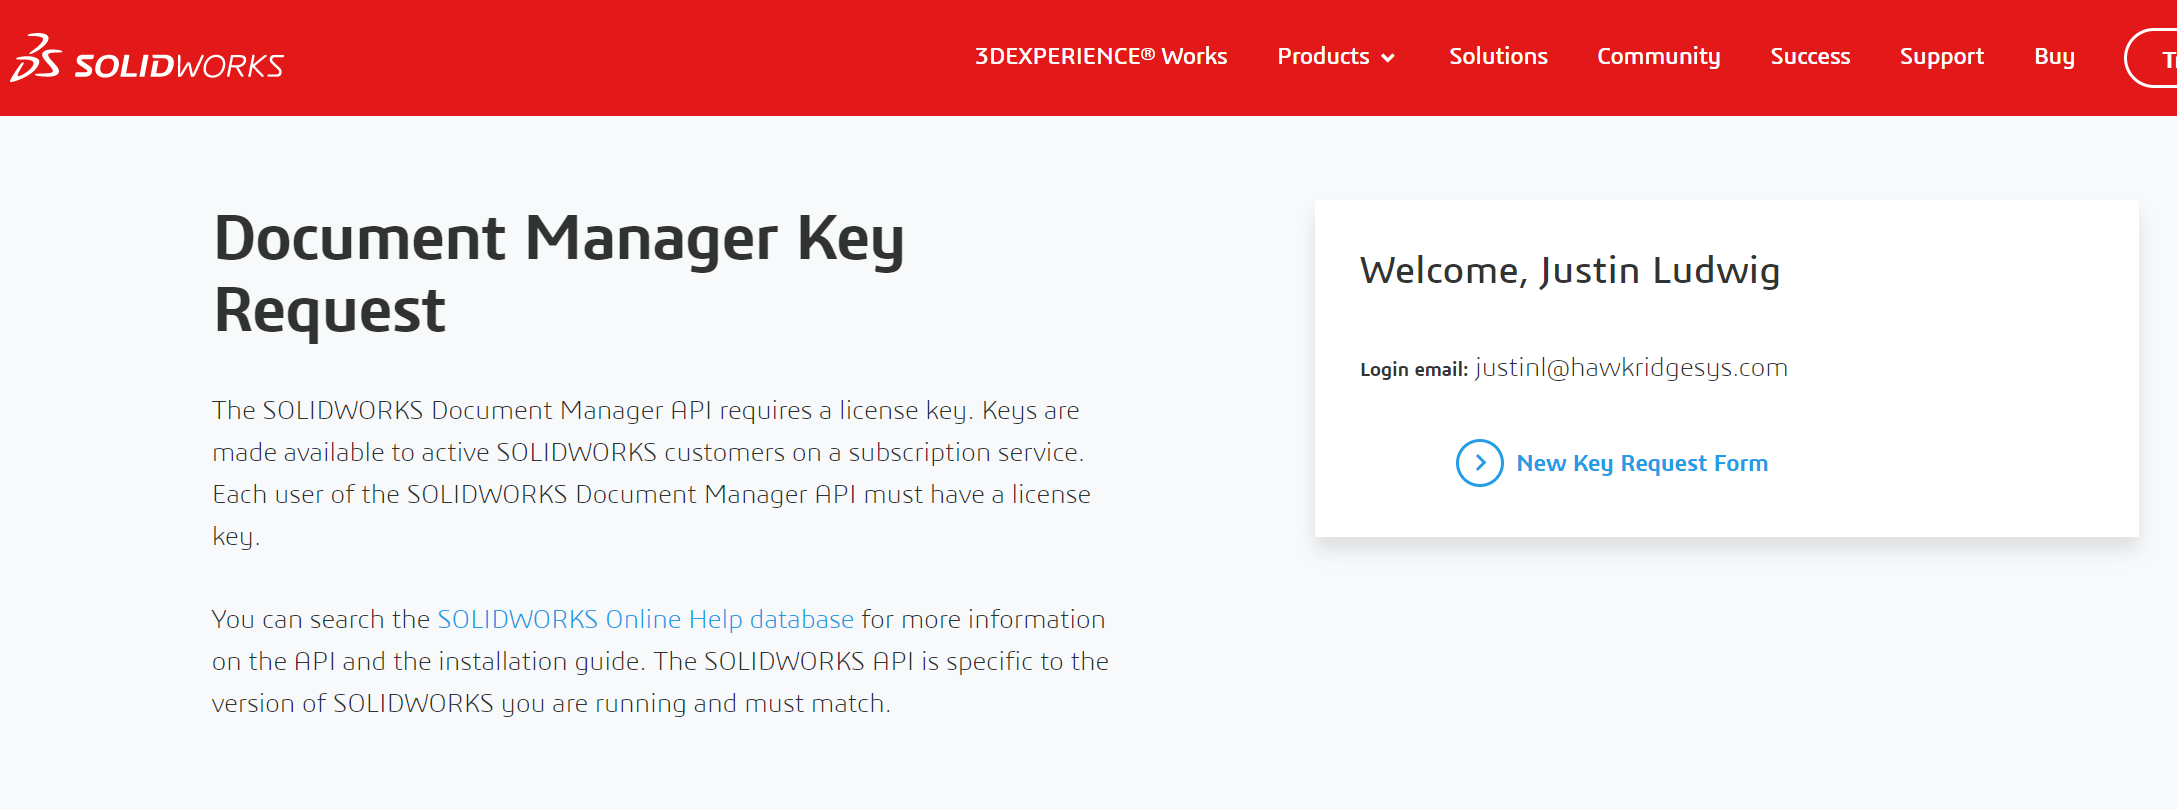Click the circled arrow icon beside New Key Request Form
Viewport: 2177px width, 809px height.
tap(1479, 463)
